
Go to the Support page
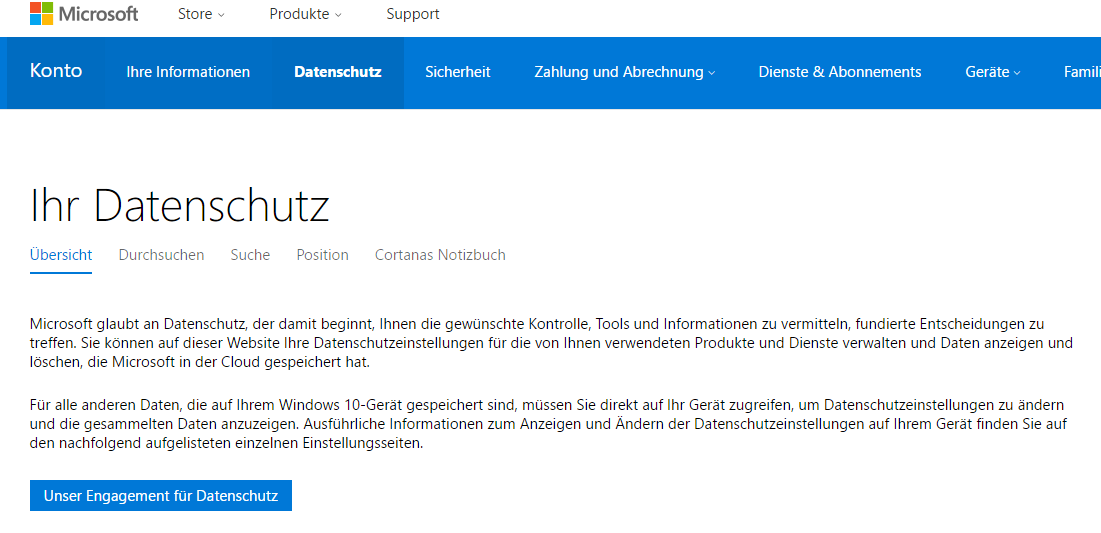(413, 14)
